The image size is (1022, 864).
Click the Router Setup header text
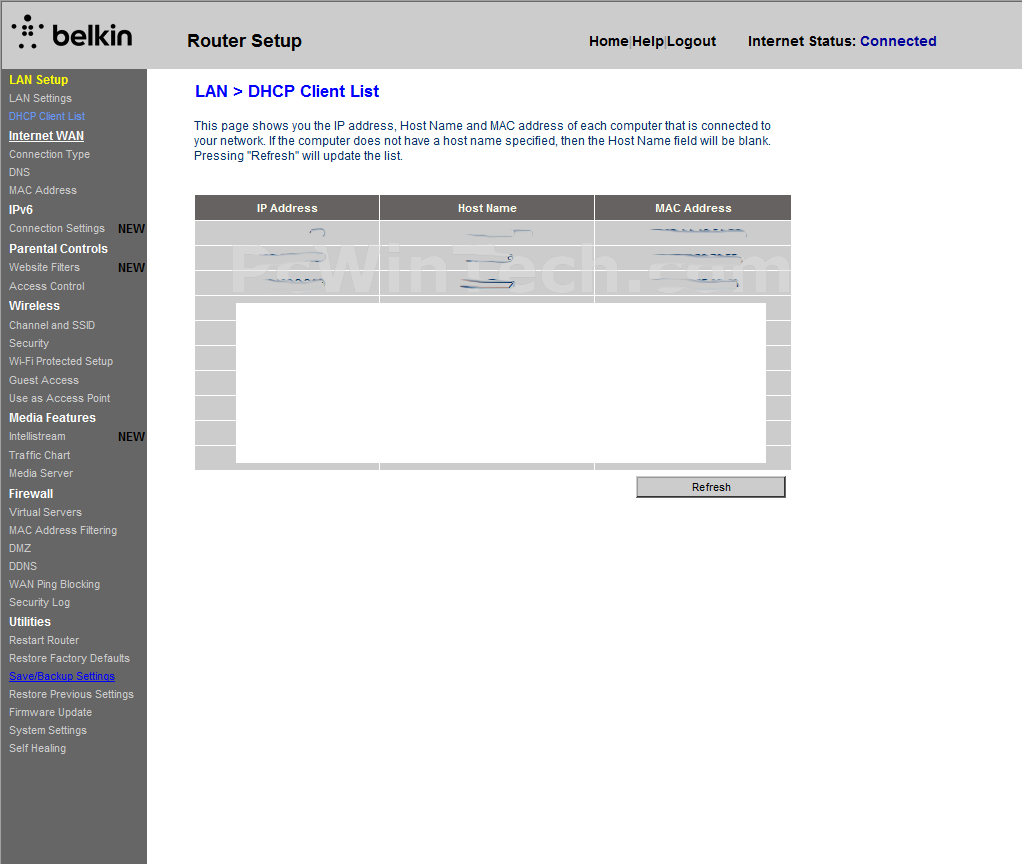pyautogui.click(x=244, y=40)
